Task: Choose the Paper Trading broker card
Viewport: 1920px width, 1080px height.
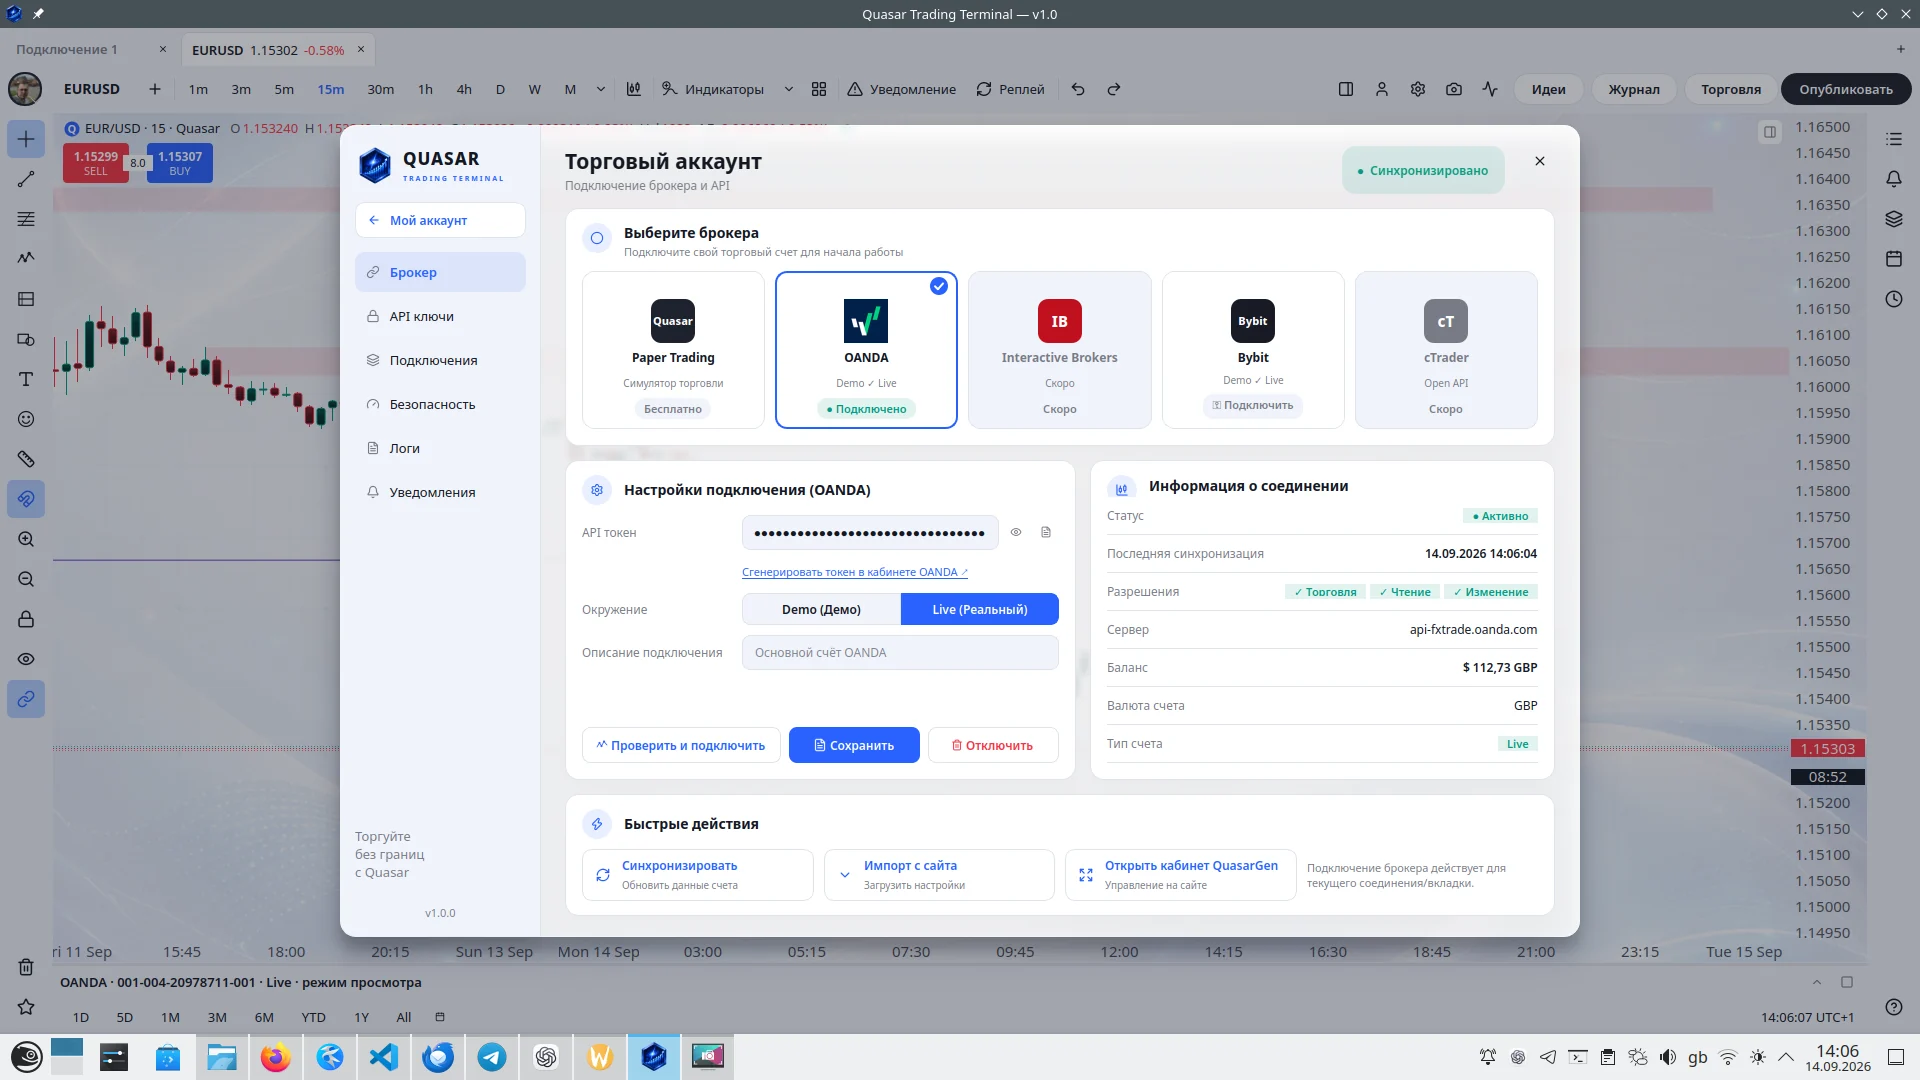Action: coord(673,350)
